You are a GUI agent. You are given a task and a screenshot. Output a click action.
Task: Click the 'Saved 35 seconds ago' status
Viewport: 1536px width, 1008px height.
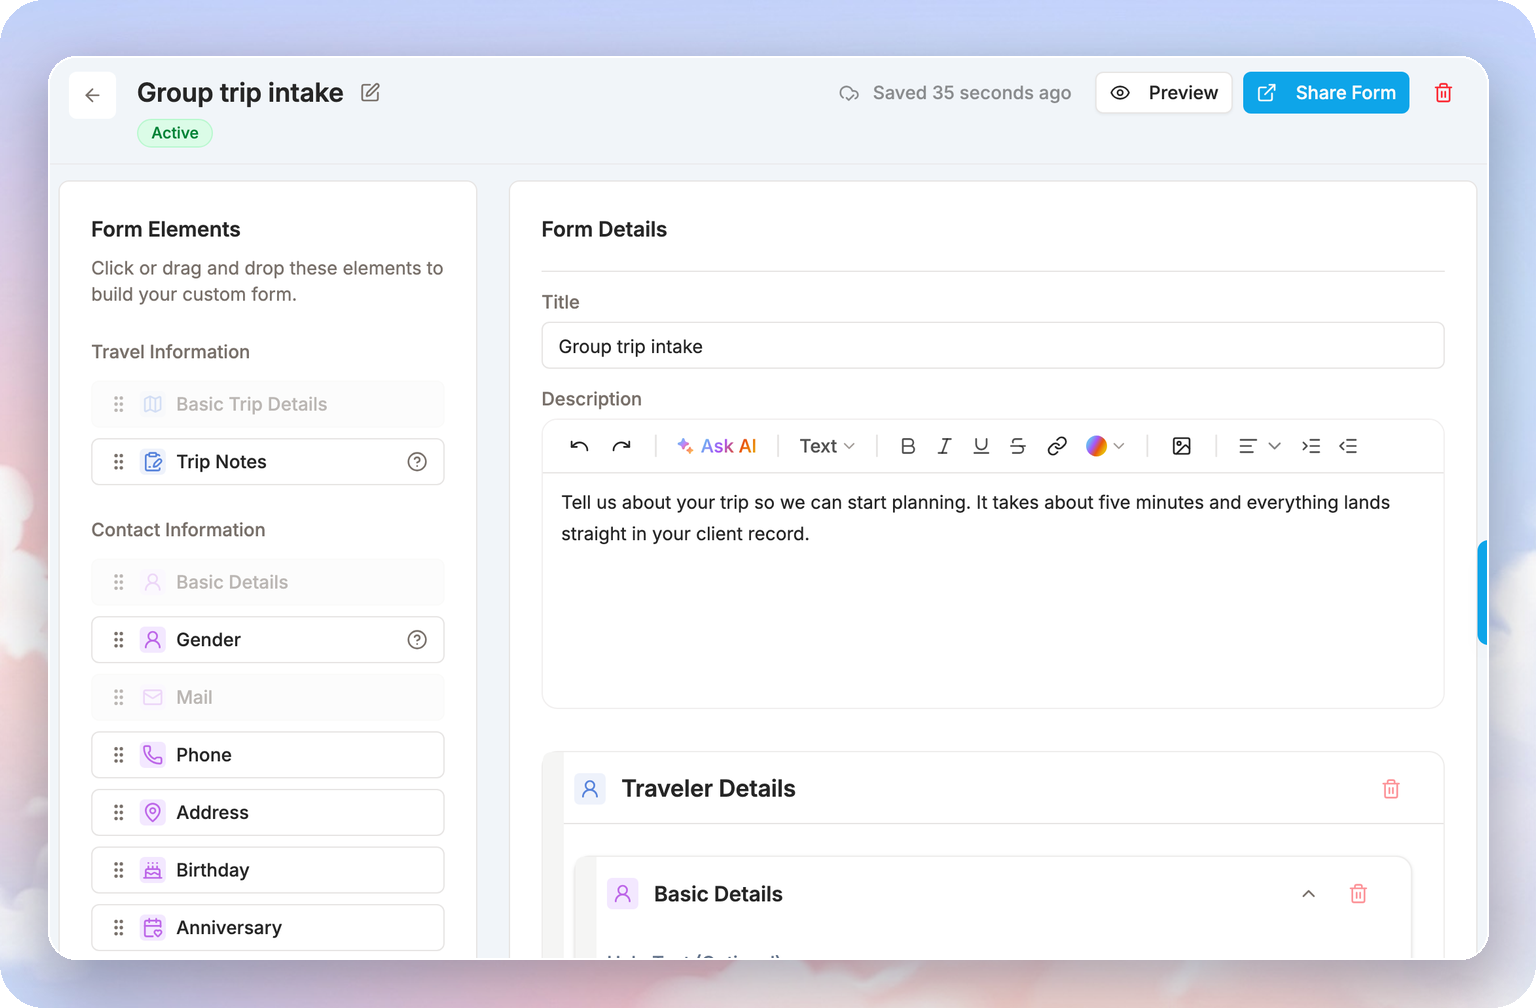tap(955, 93)
